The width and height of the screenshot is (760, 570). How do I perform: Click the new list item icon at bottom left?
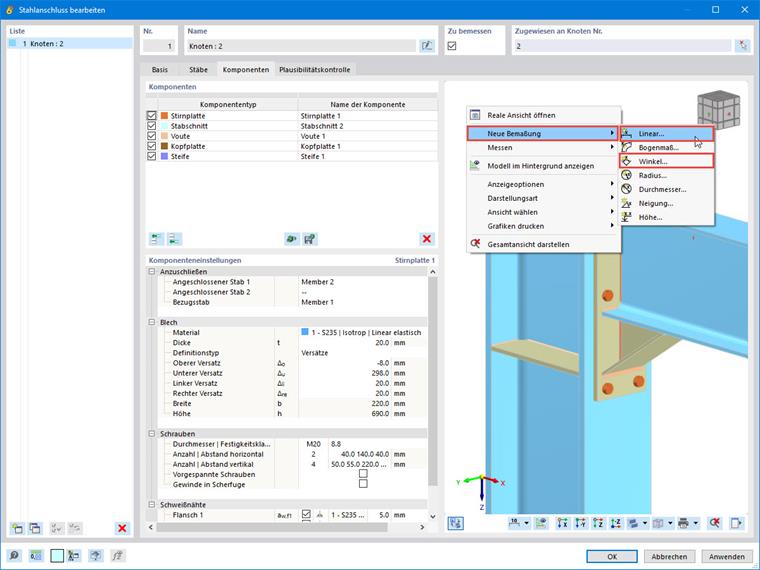click(17, 528)
